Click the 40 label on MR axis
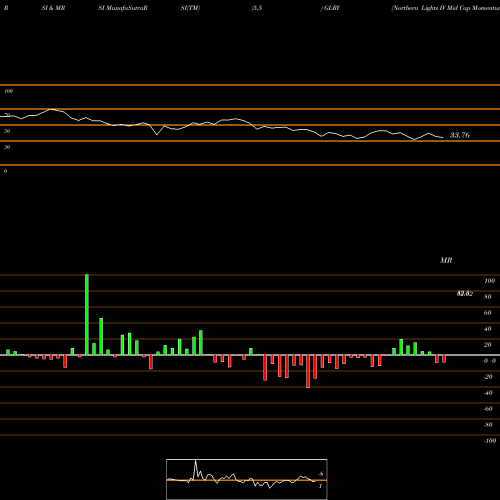The width and height of the screenshot is (500, 500). tap(488, 329)
